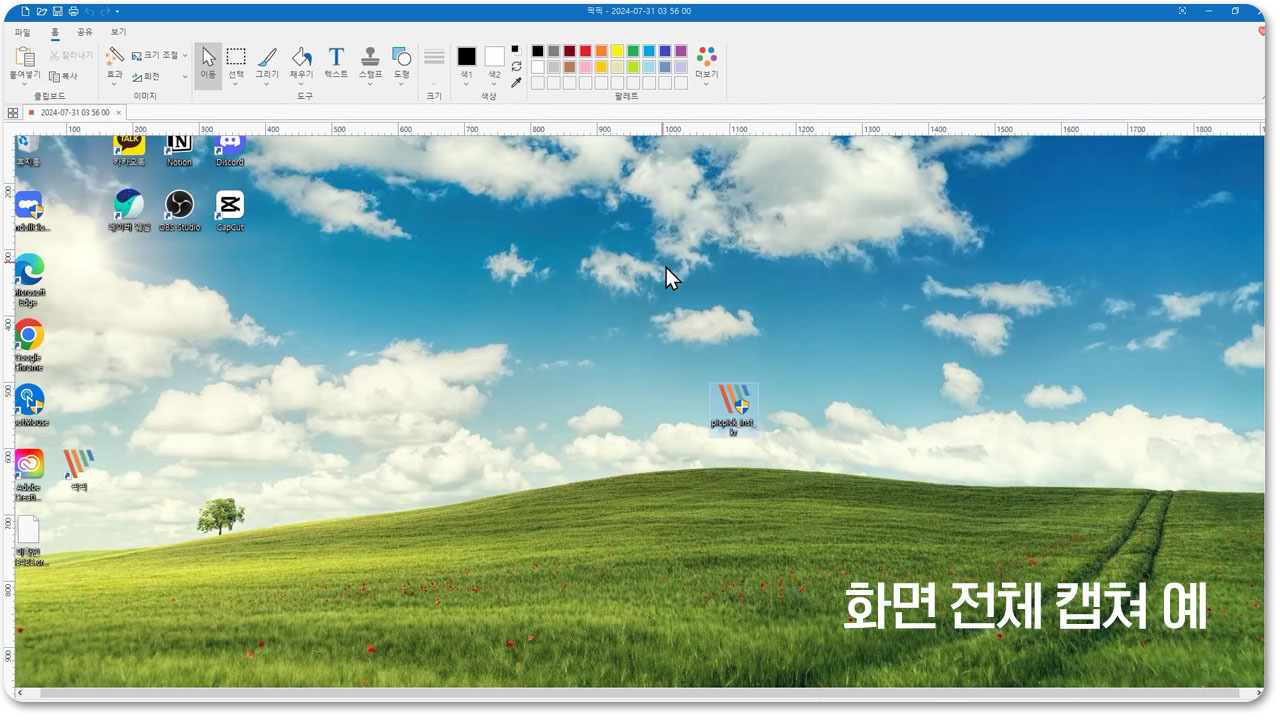
Task: Choose the green palette swatch
Action: pyautogui.click(x=633, y=51)
